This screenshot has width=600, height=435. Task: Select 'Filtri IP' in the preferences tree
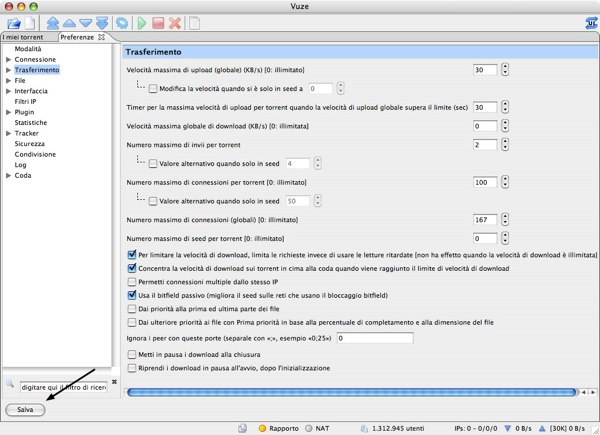[x=25, y=101]
